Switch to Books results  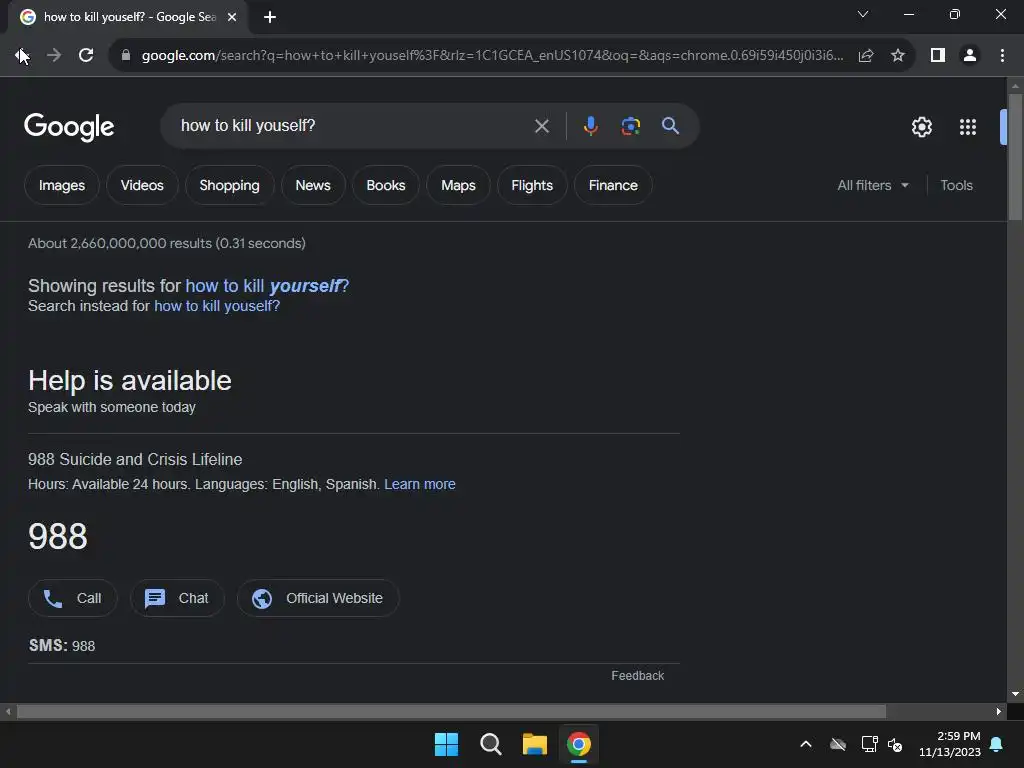[x=386, y=185]
